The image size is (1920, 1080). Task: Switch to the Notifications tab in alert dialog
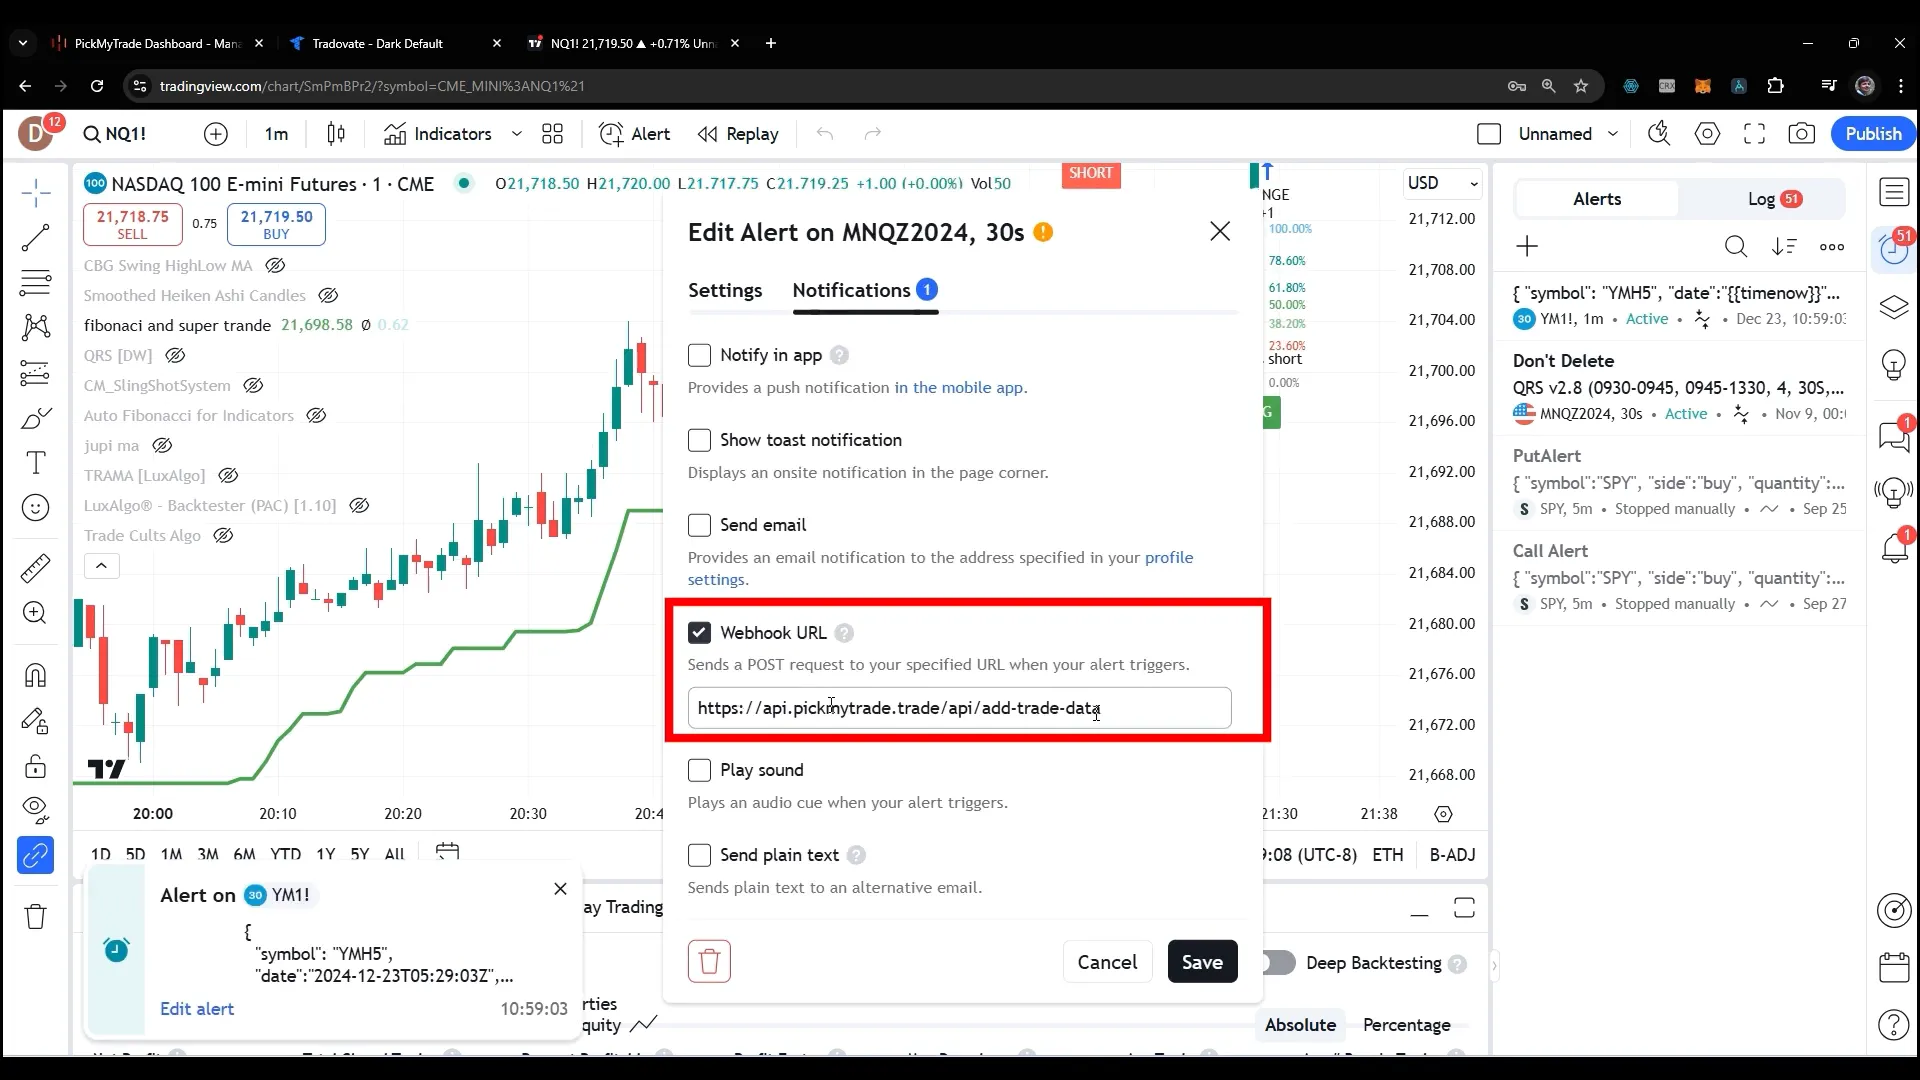pos(852,290)
